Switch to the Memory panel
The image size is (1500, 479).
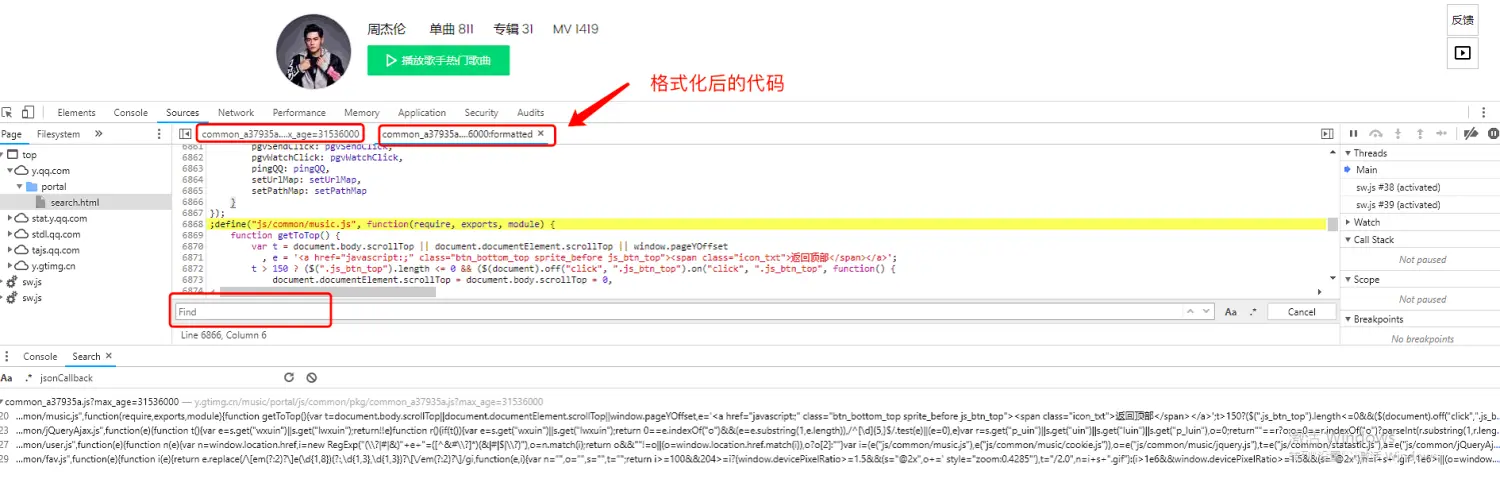tap(362, 113)
